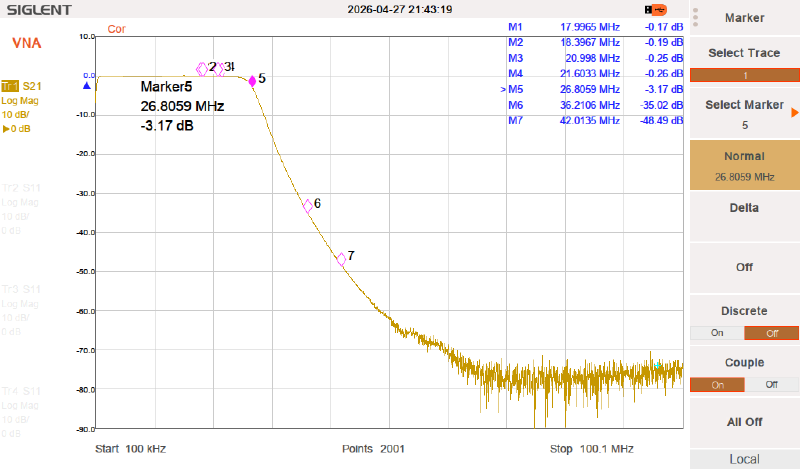Click the USB storage status icon

coord(656,10)
